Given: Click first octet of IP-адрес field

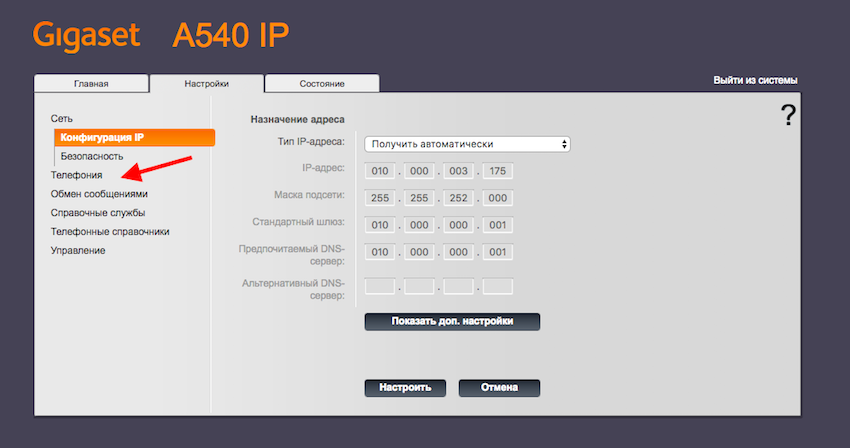Looking at the screenshot, I should tap(380, 171).
